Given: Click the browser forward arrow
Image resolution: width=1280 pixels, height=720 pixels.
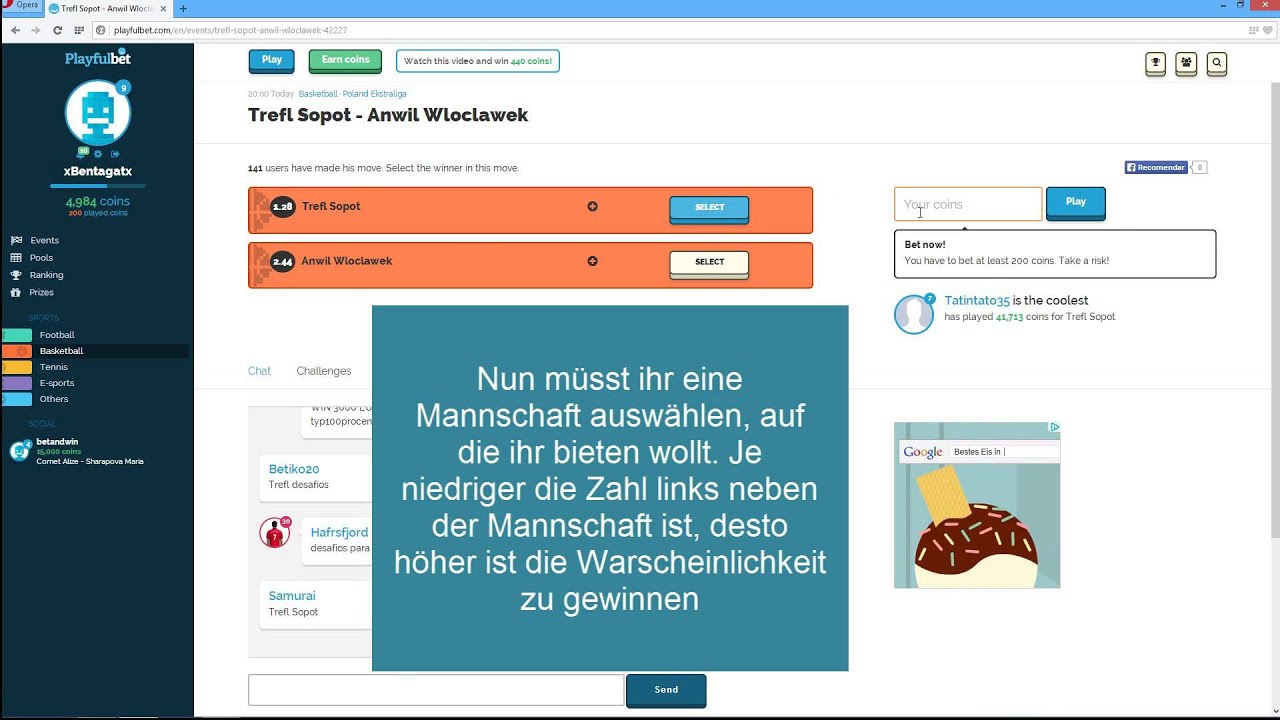Looking at the screenshot, I should click(35, 30).
